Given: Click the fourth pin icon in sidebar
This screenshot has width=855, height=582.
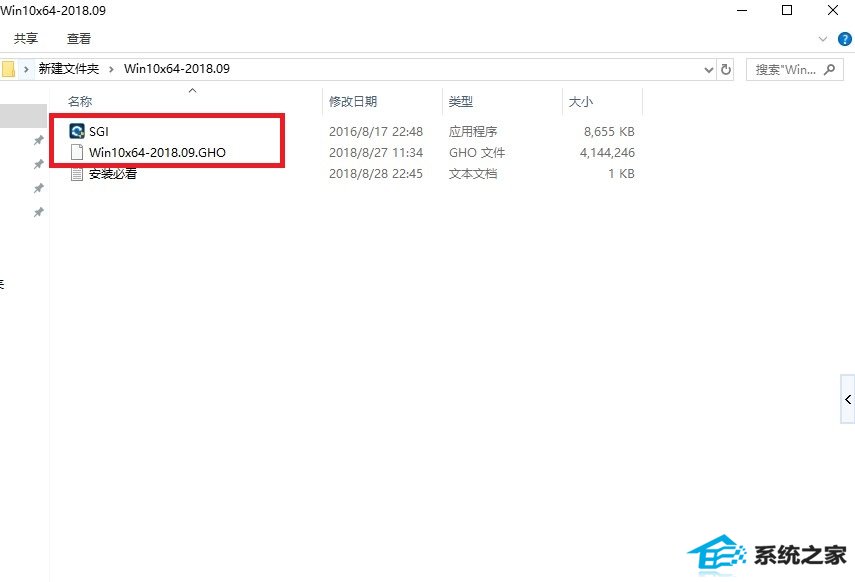Looking at the screenshot, I should (x=38, y=212).
